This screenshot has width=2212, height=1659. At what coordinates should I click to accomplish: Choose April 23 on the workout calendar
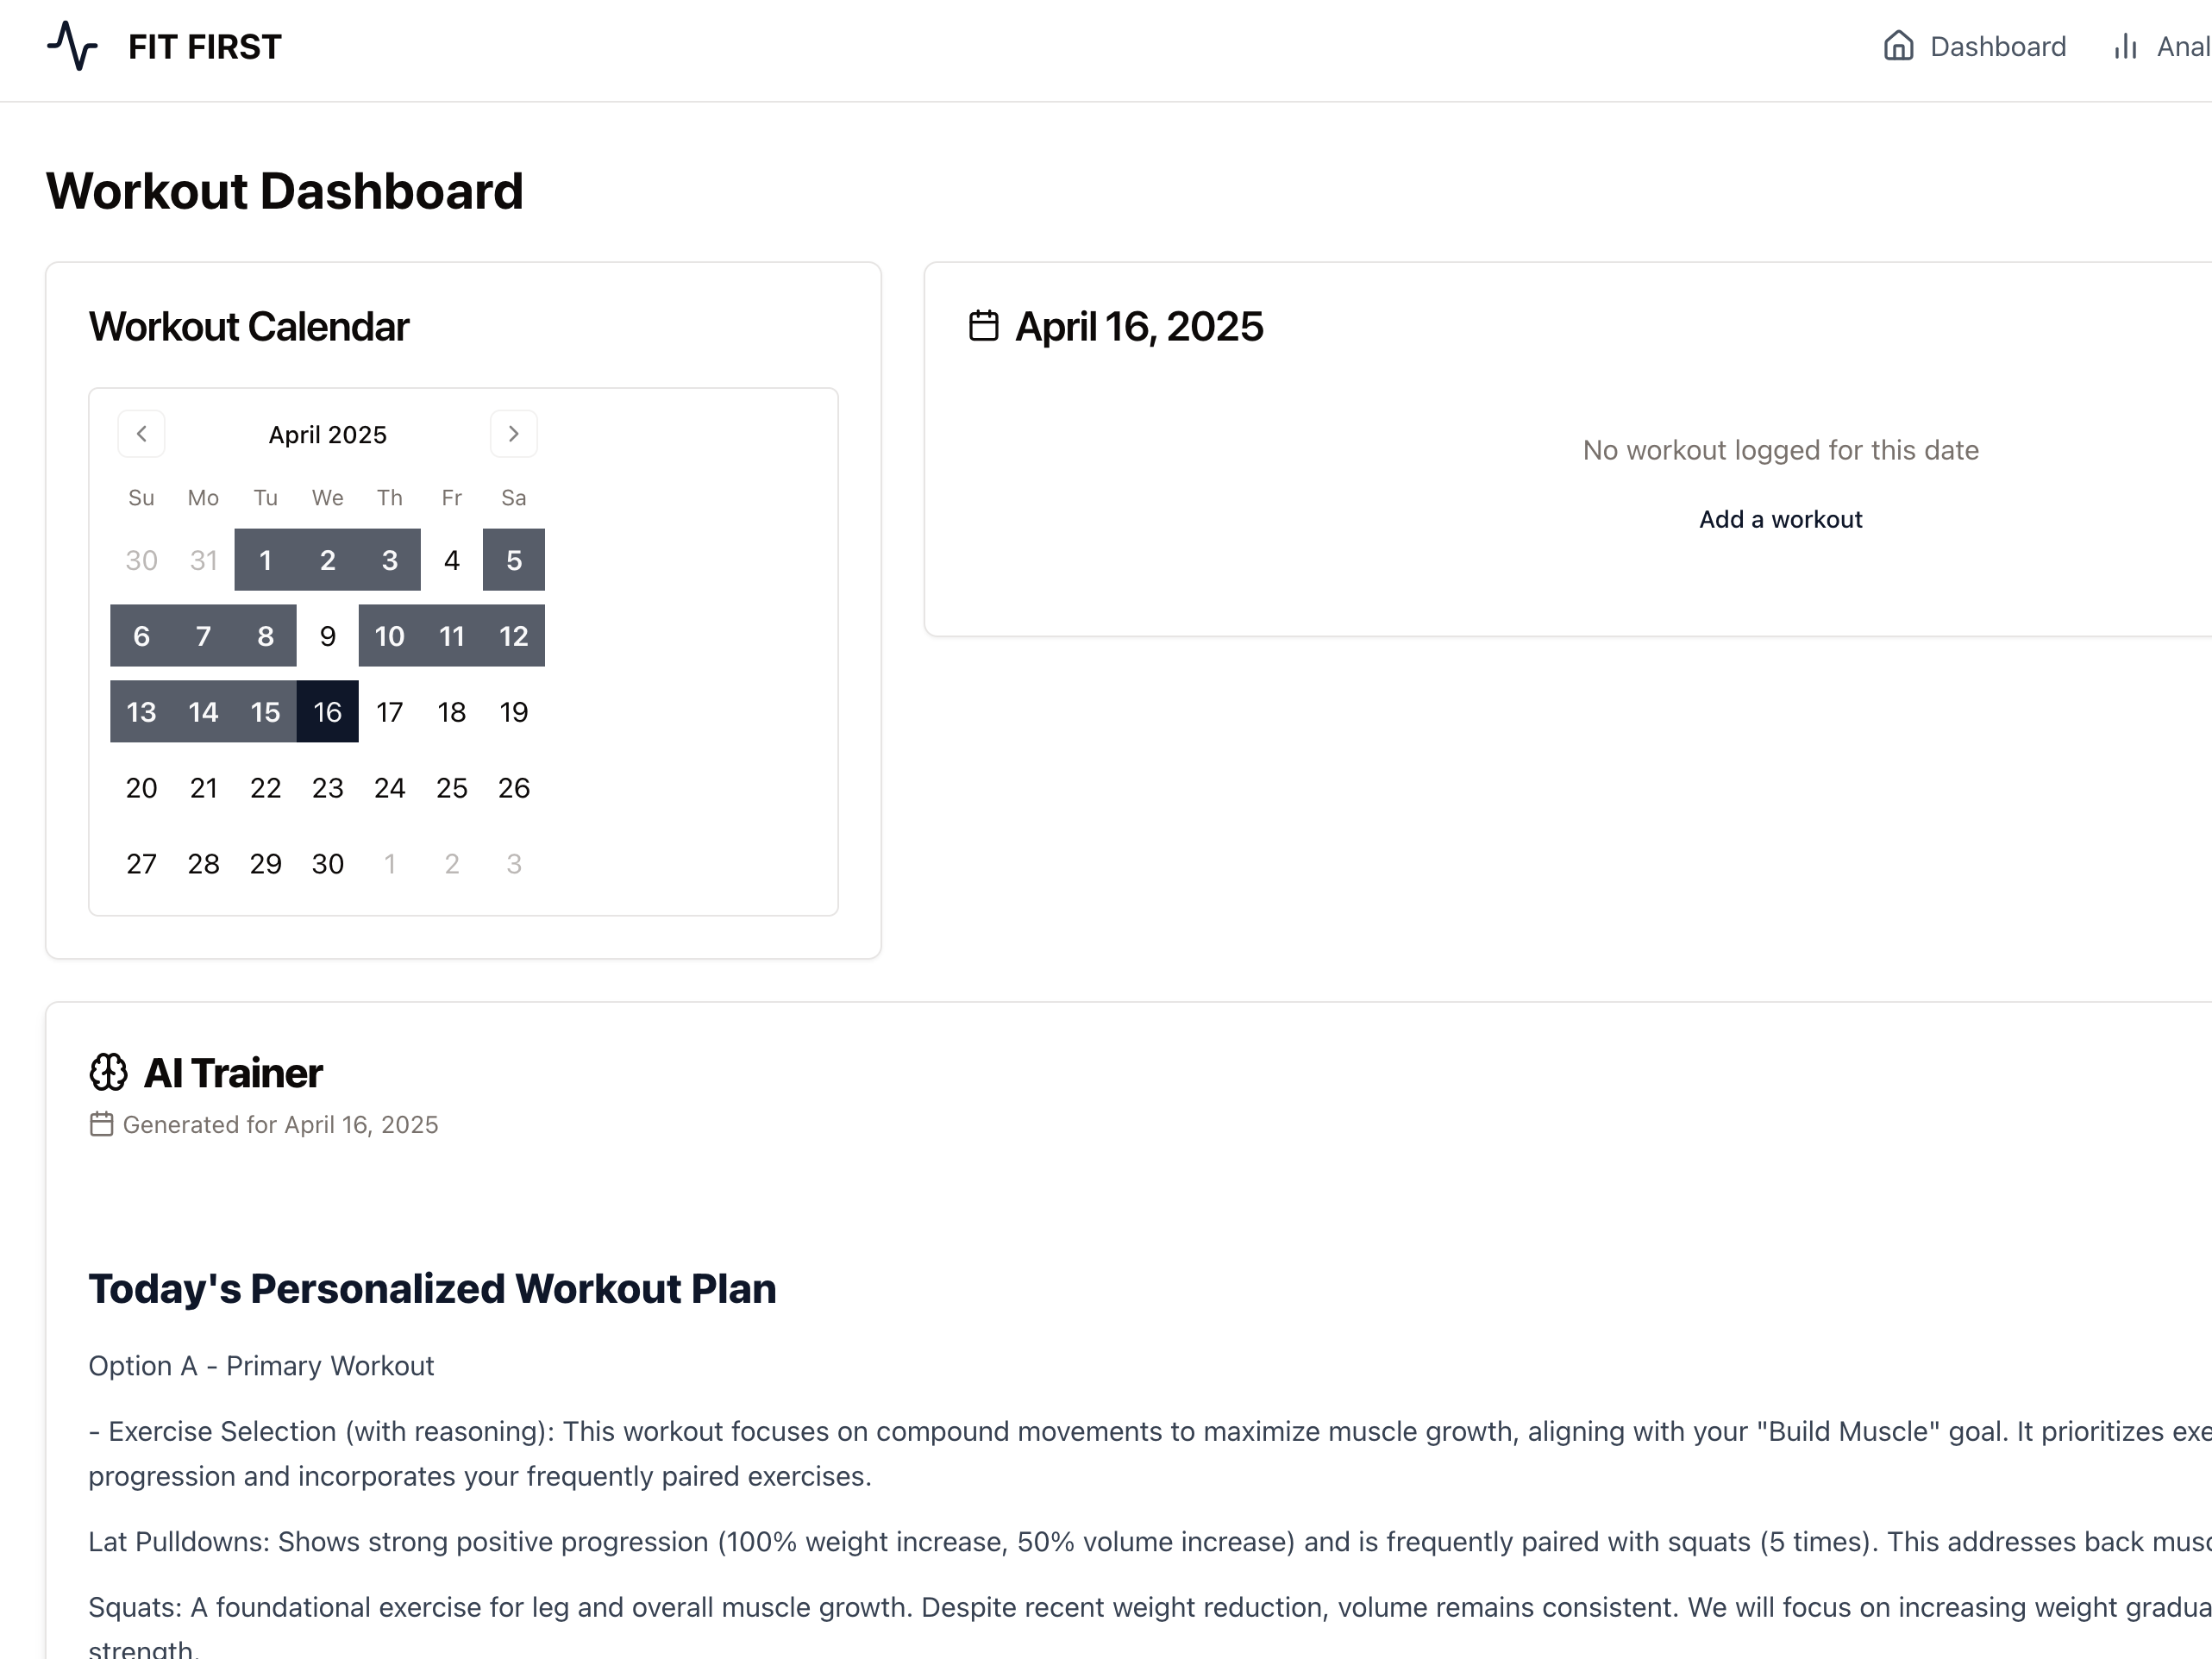tap(327, 788)
